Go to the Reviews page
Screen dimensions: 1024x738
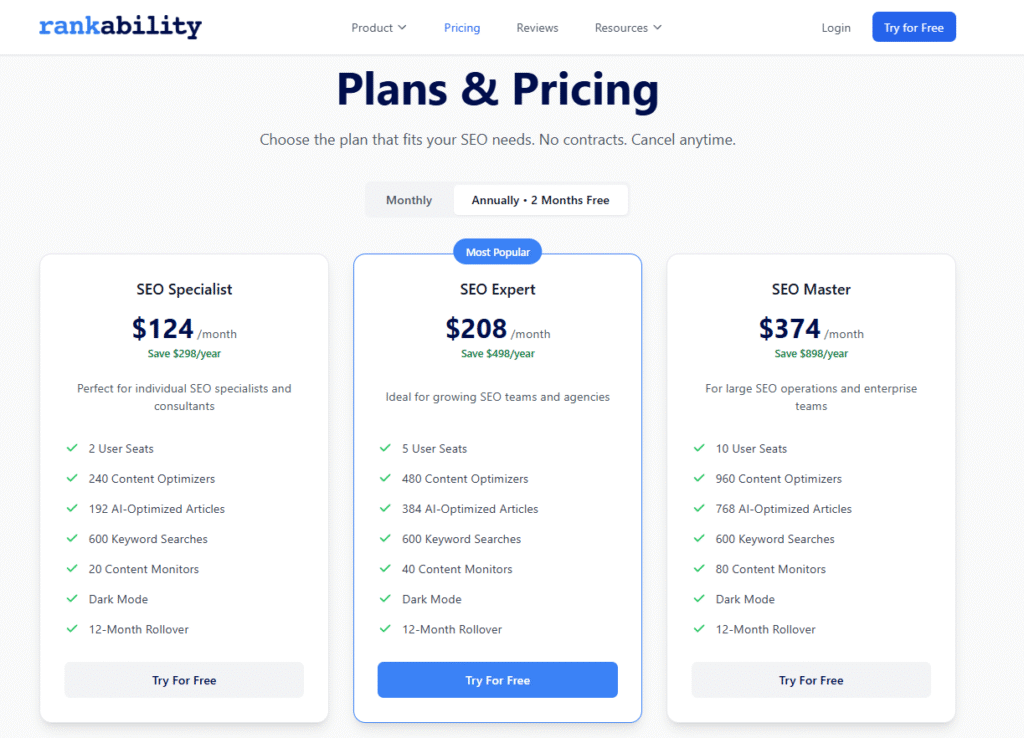pyautogui.click(x=537, y=28)
